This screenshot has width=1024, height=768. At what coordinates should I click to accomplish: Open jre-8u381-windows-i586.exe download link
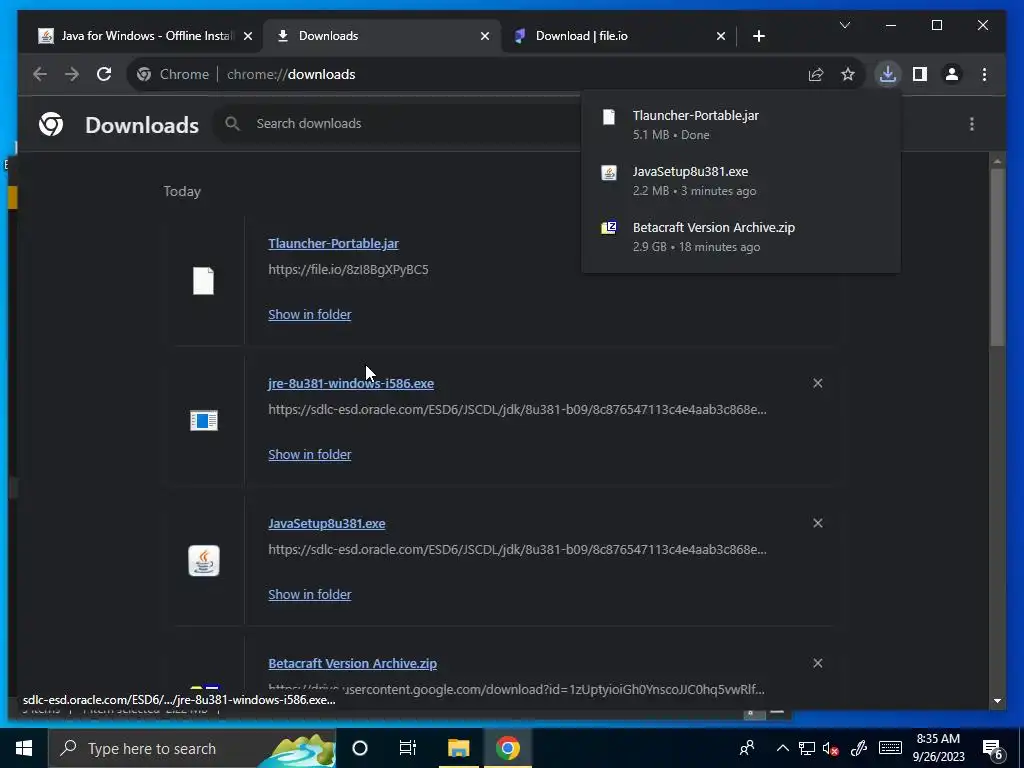(351, 383)
